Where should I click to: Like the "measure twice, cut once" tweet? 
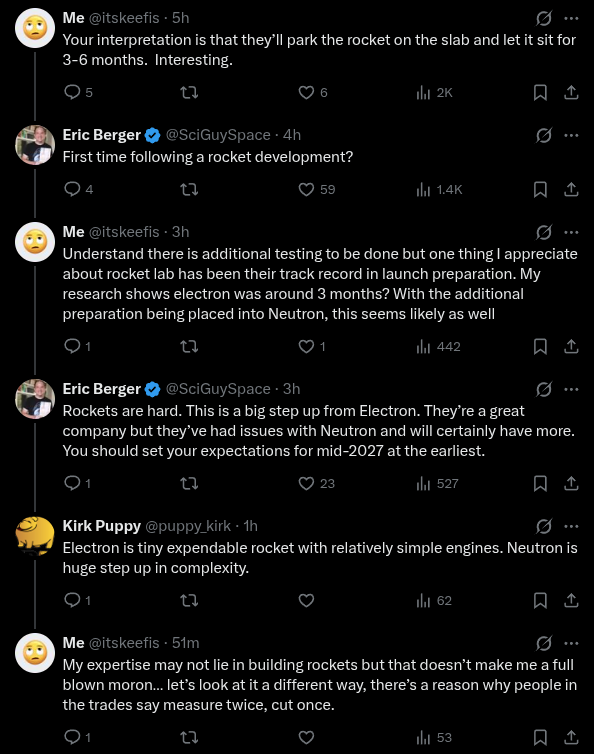click(306, 737)
